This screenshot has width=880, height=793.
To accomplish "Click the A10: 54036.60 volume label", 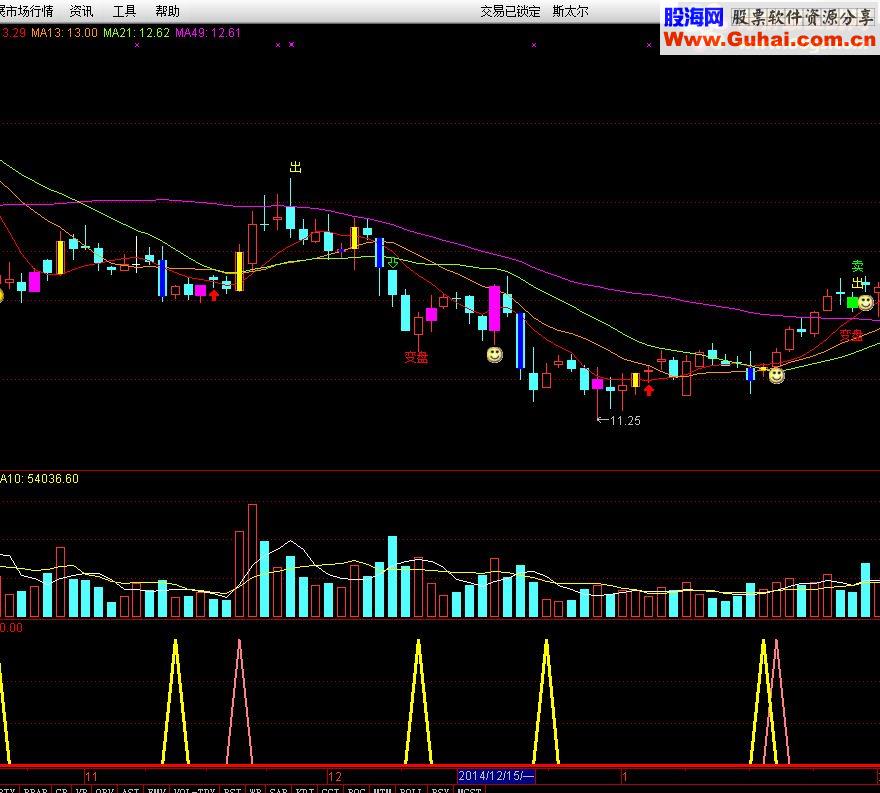I will [x=39, y=479].
